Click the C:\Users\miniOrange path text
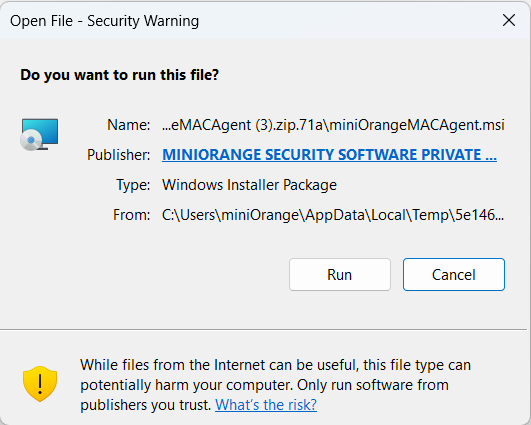This screenshot has height=425, width=531. (x=333, y=215)
